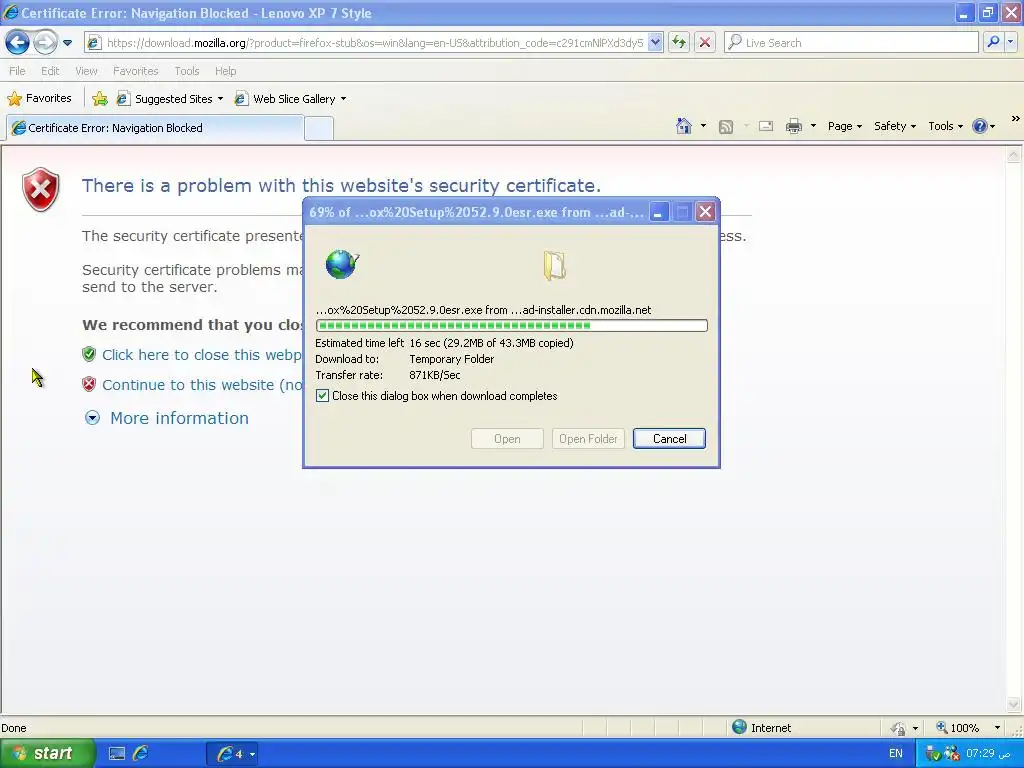Image resolution: width=1024 pixels, height=768 pixels.
Task: Open Suggested Sites dropdown
Action: (170, 99)
